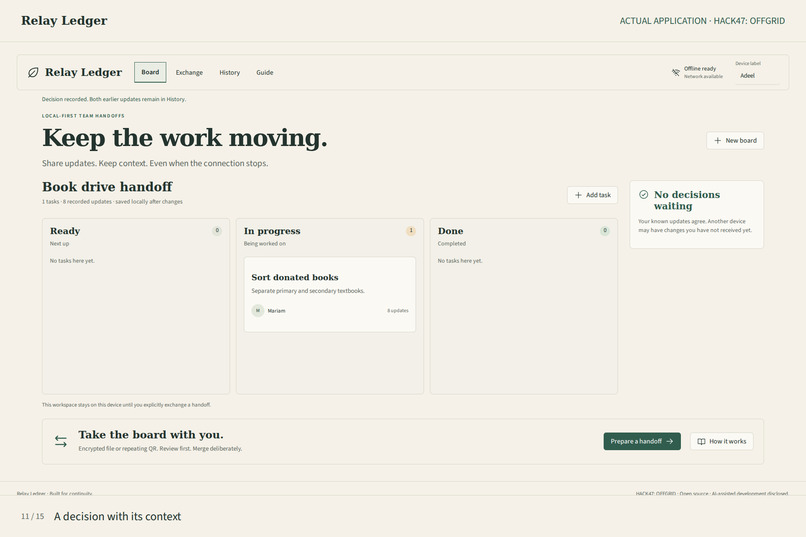Image resolution: width=806 pixels, height=537 pixels.
Task: Click the Ready column heading
Action: tap(65, 231)
